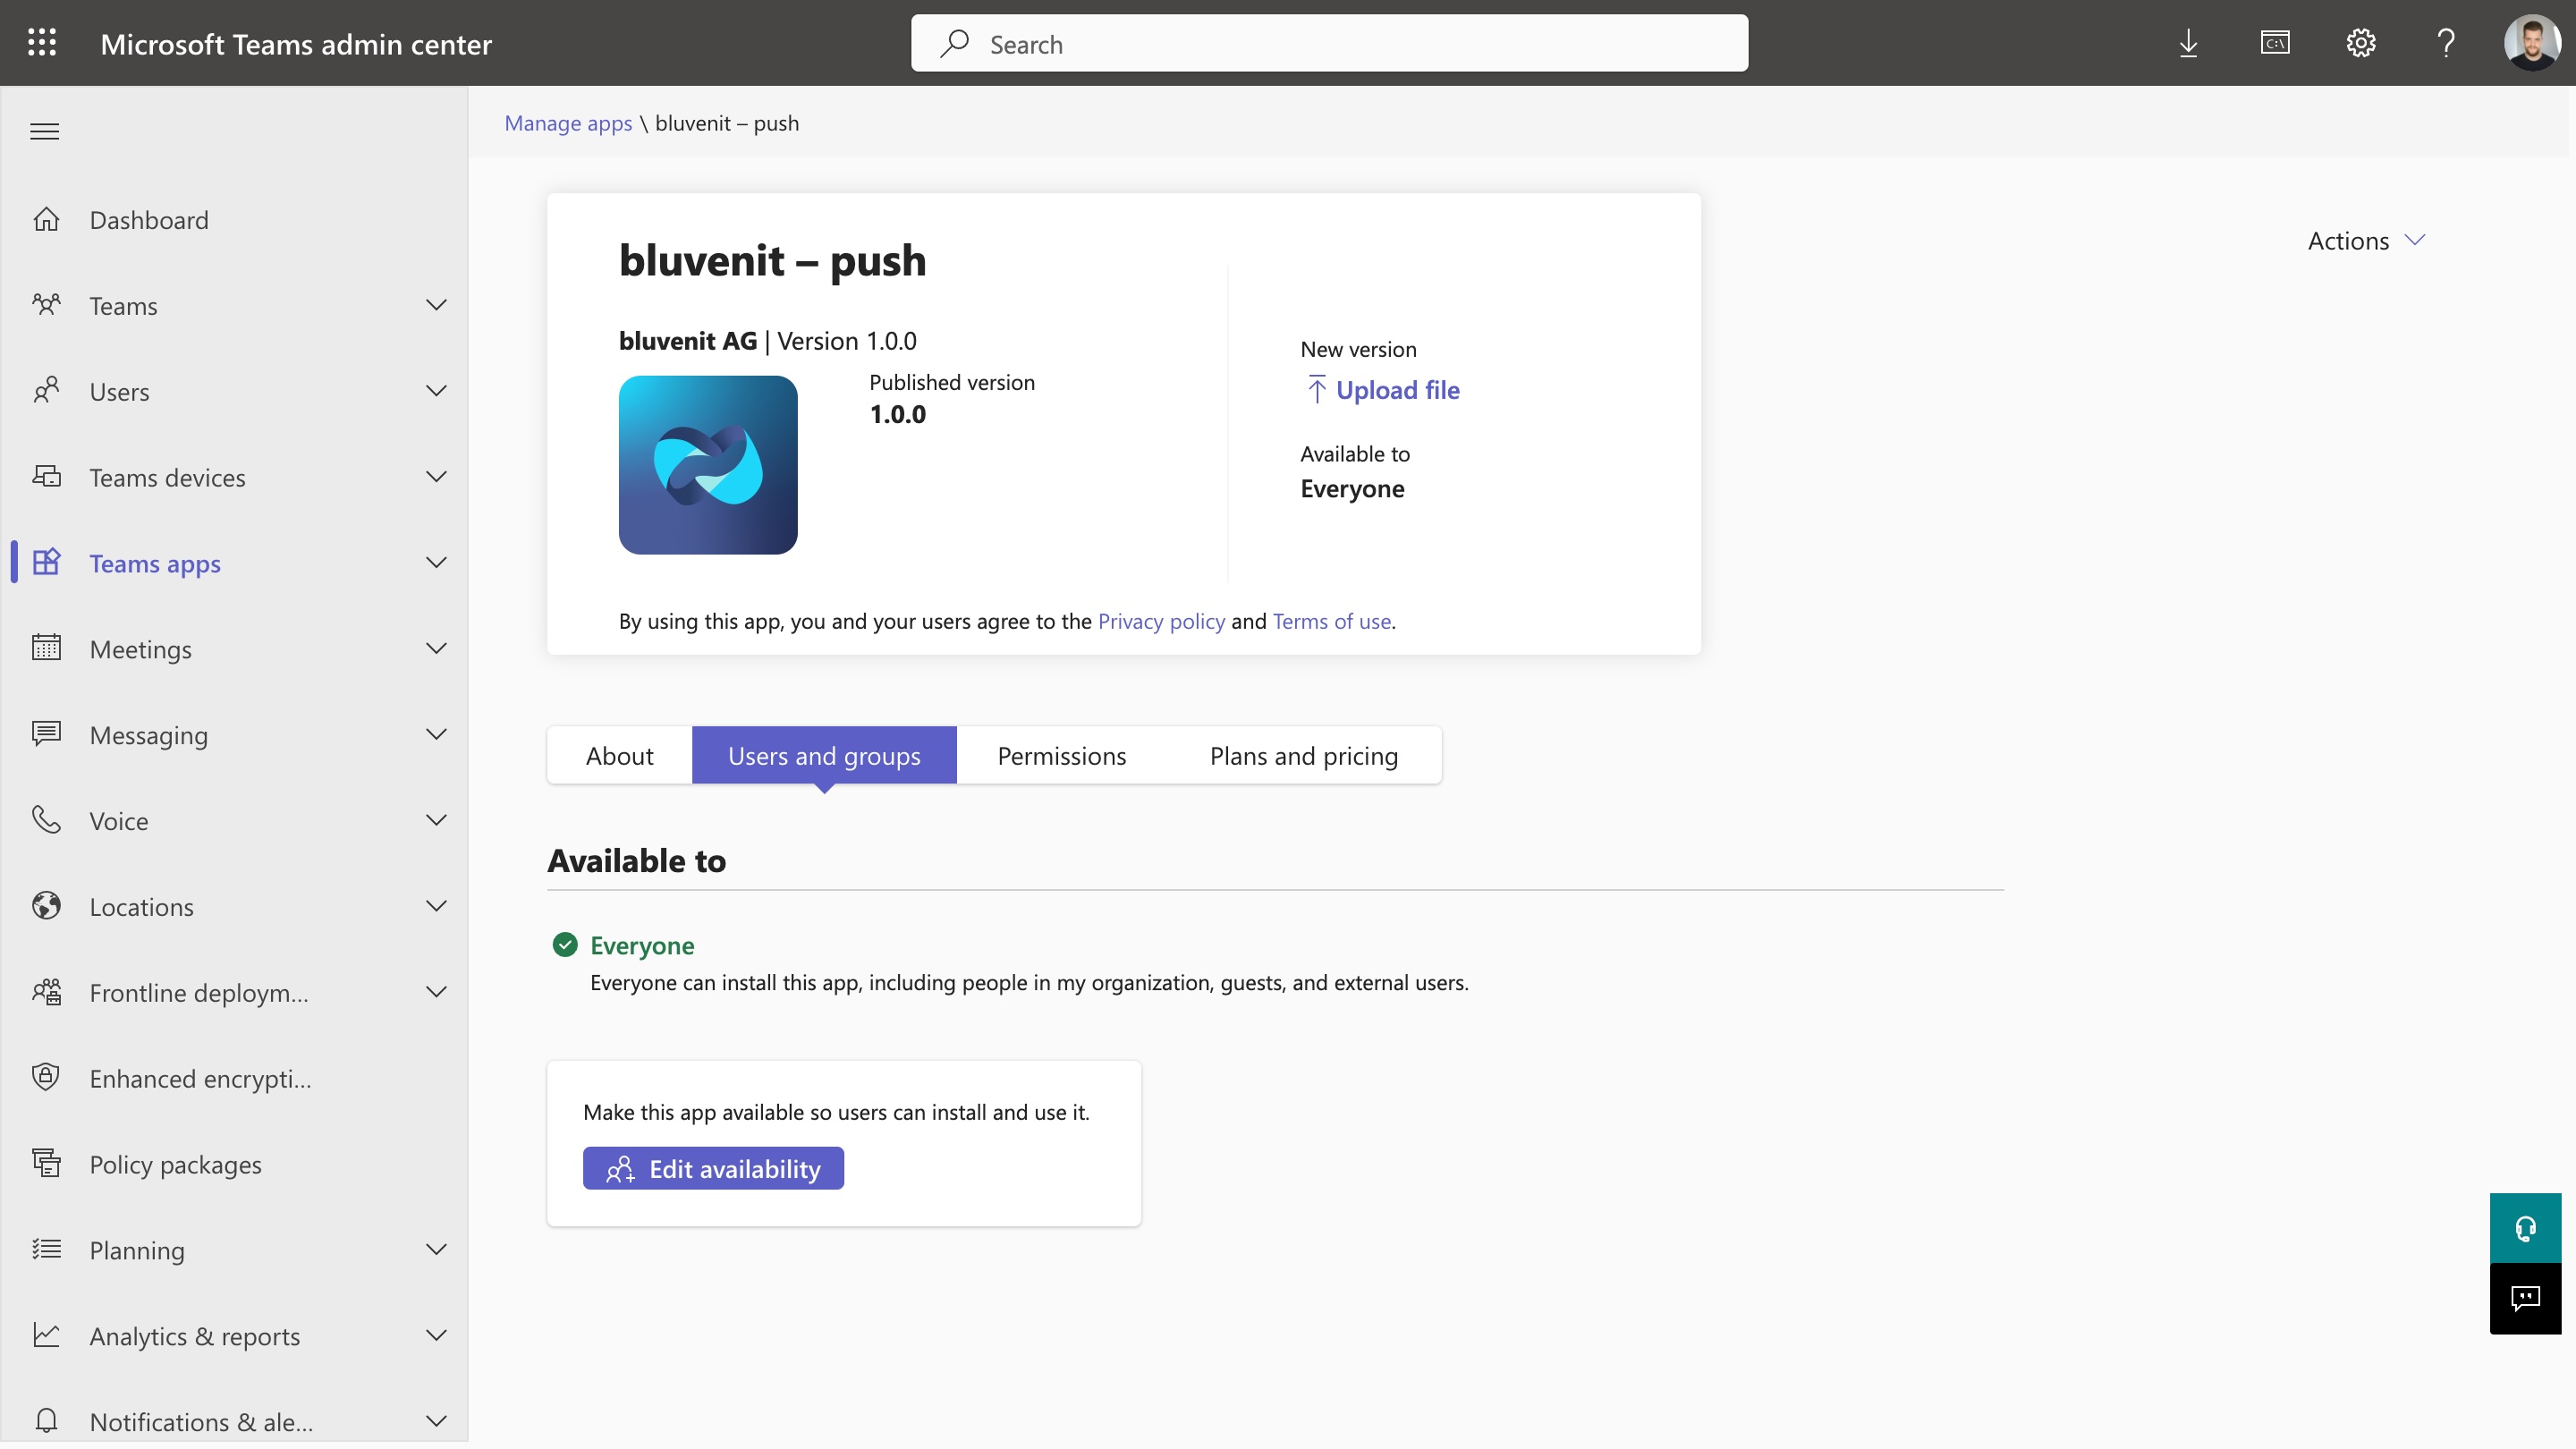This screenshot has height=1449, width=2576.
Task: Click the Frontline deployment icon
Action: (x=46, y=992)
